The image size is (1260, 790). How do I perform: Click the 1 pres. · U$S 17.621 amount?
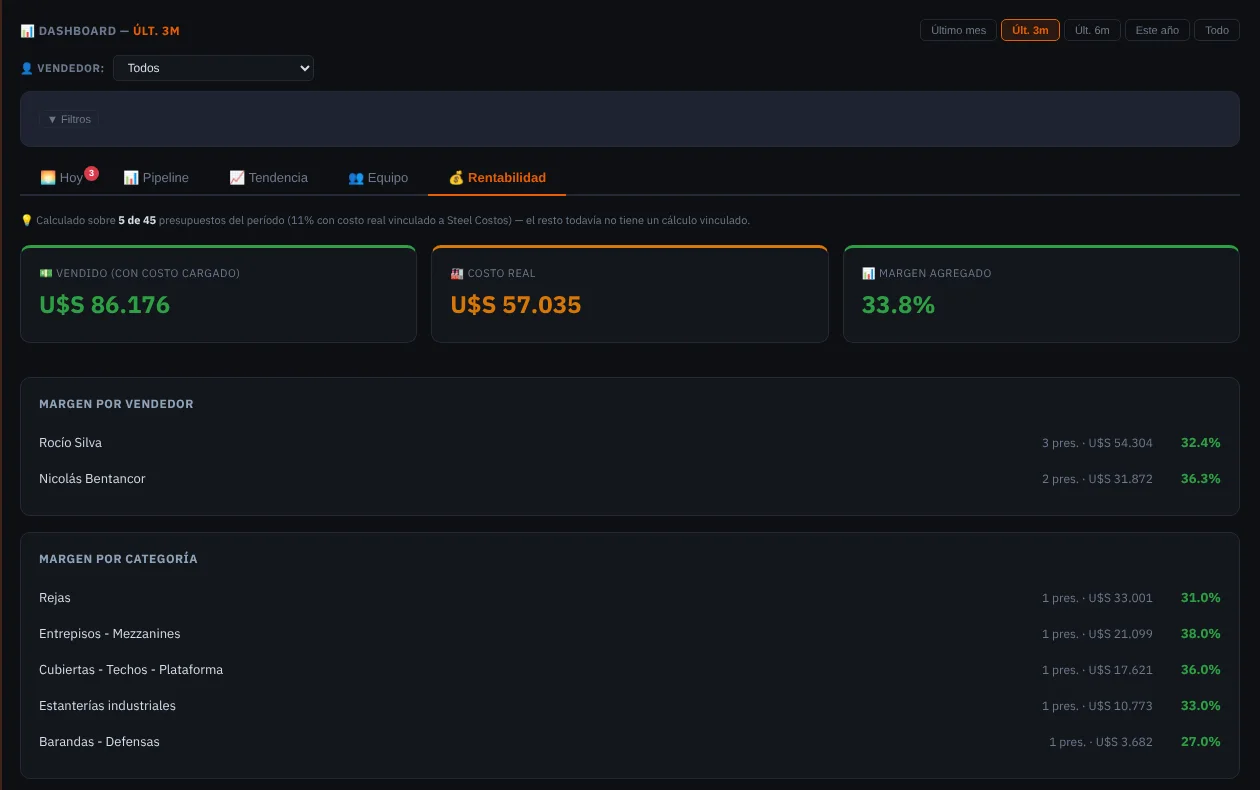1097,670
